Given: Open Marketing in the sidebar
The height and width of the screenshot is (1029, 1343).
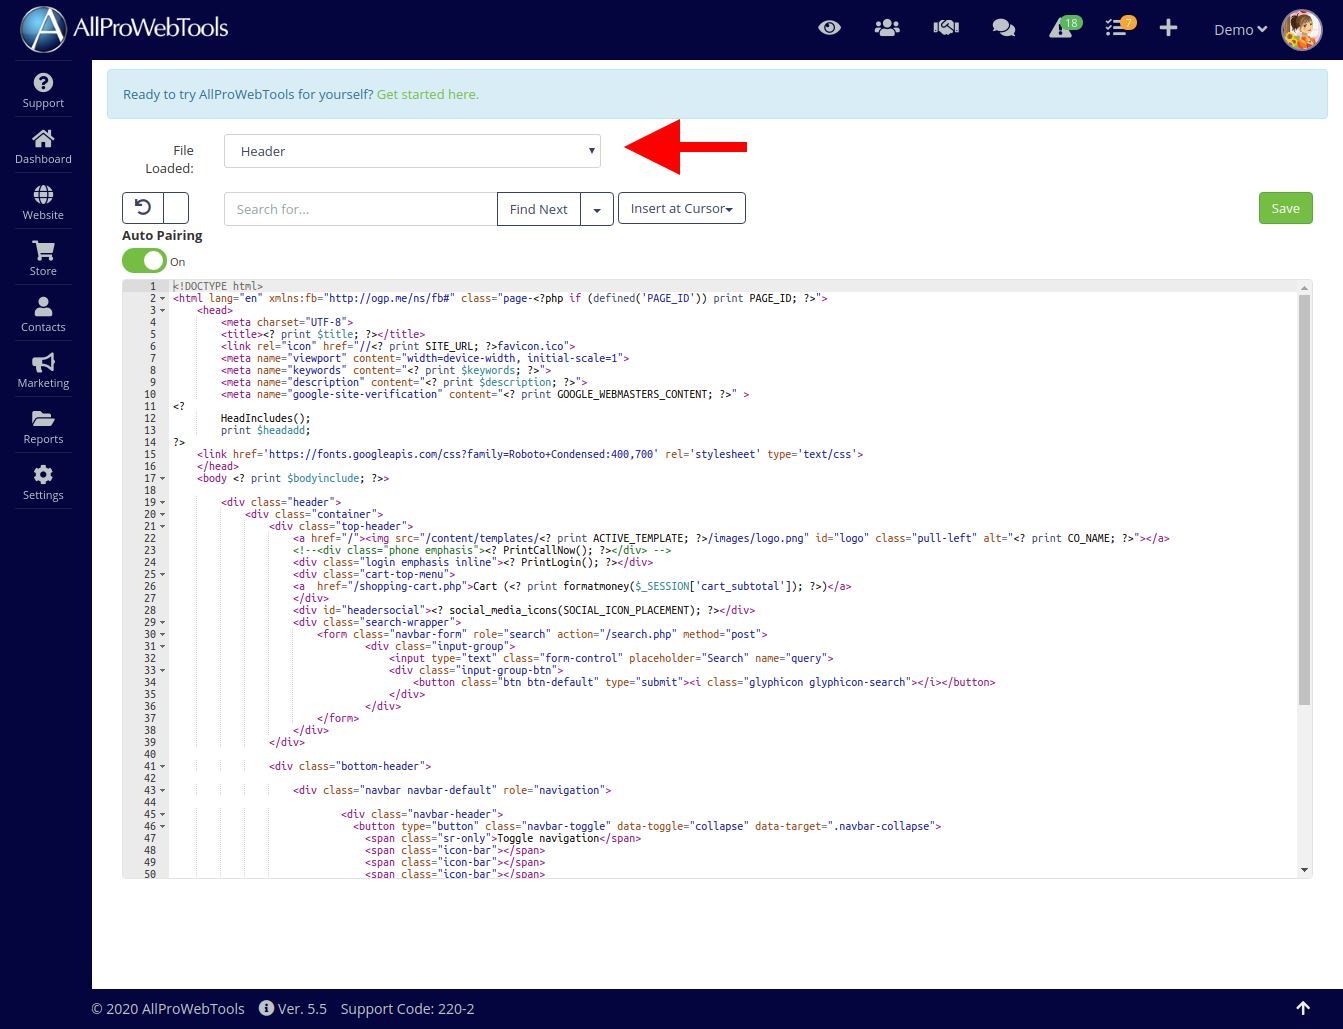Looking at the screenshot, I should coord(43,370).
